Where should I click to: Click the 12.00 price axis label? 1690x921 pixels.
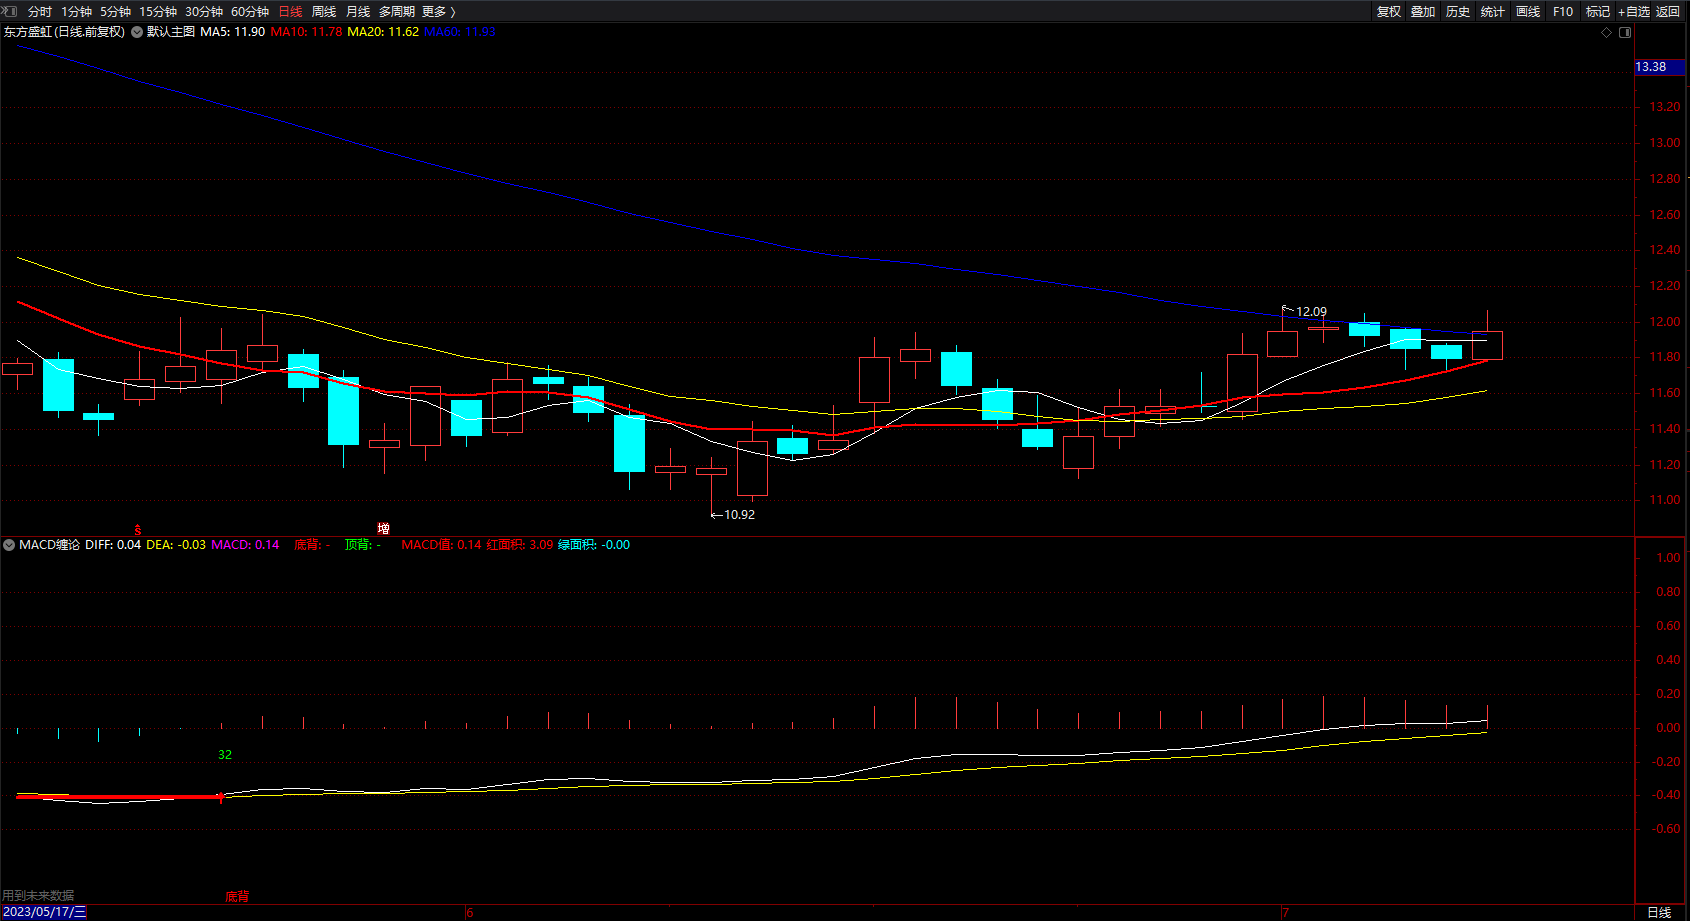pyautogui.click(x=1665, y=322)
